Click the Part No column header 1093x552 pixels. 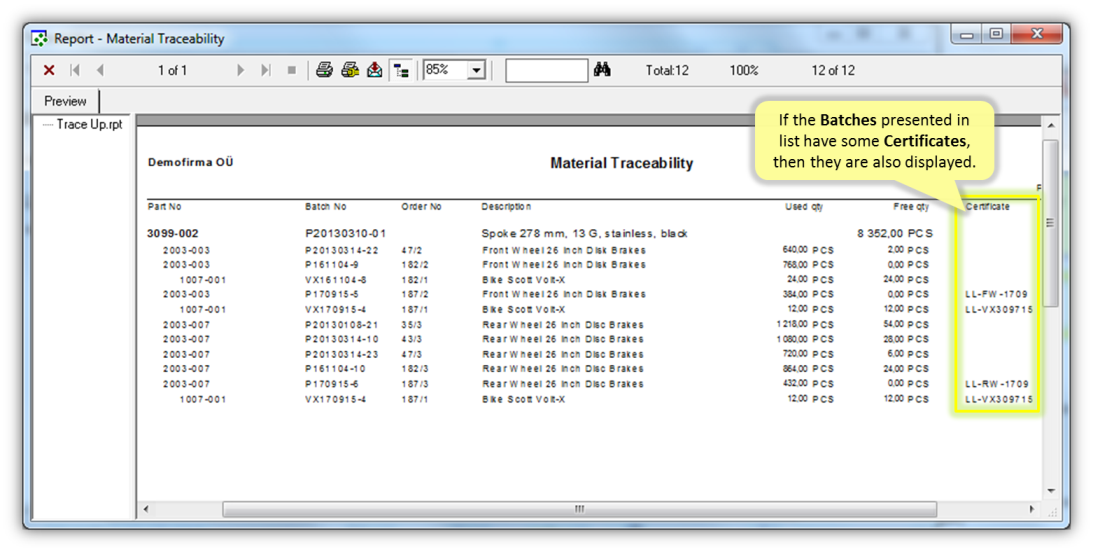[x=165, y=207]
